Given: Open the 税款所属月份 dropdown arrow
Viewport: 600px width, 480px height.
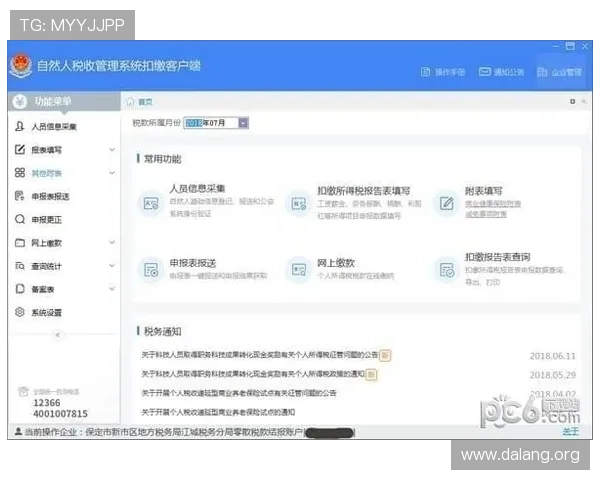Looking at the screenshot, I should click(243, 123).
